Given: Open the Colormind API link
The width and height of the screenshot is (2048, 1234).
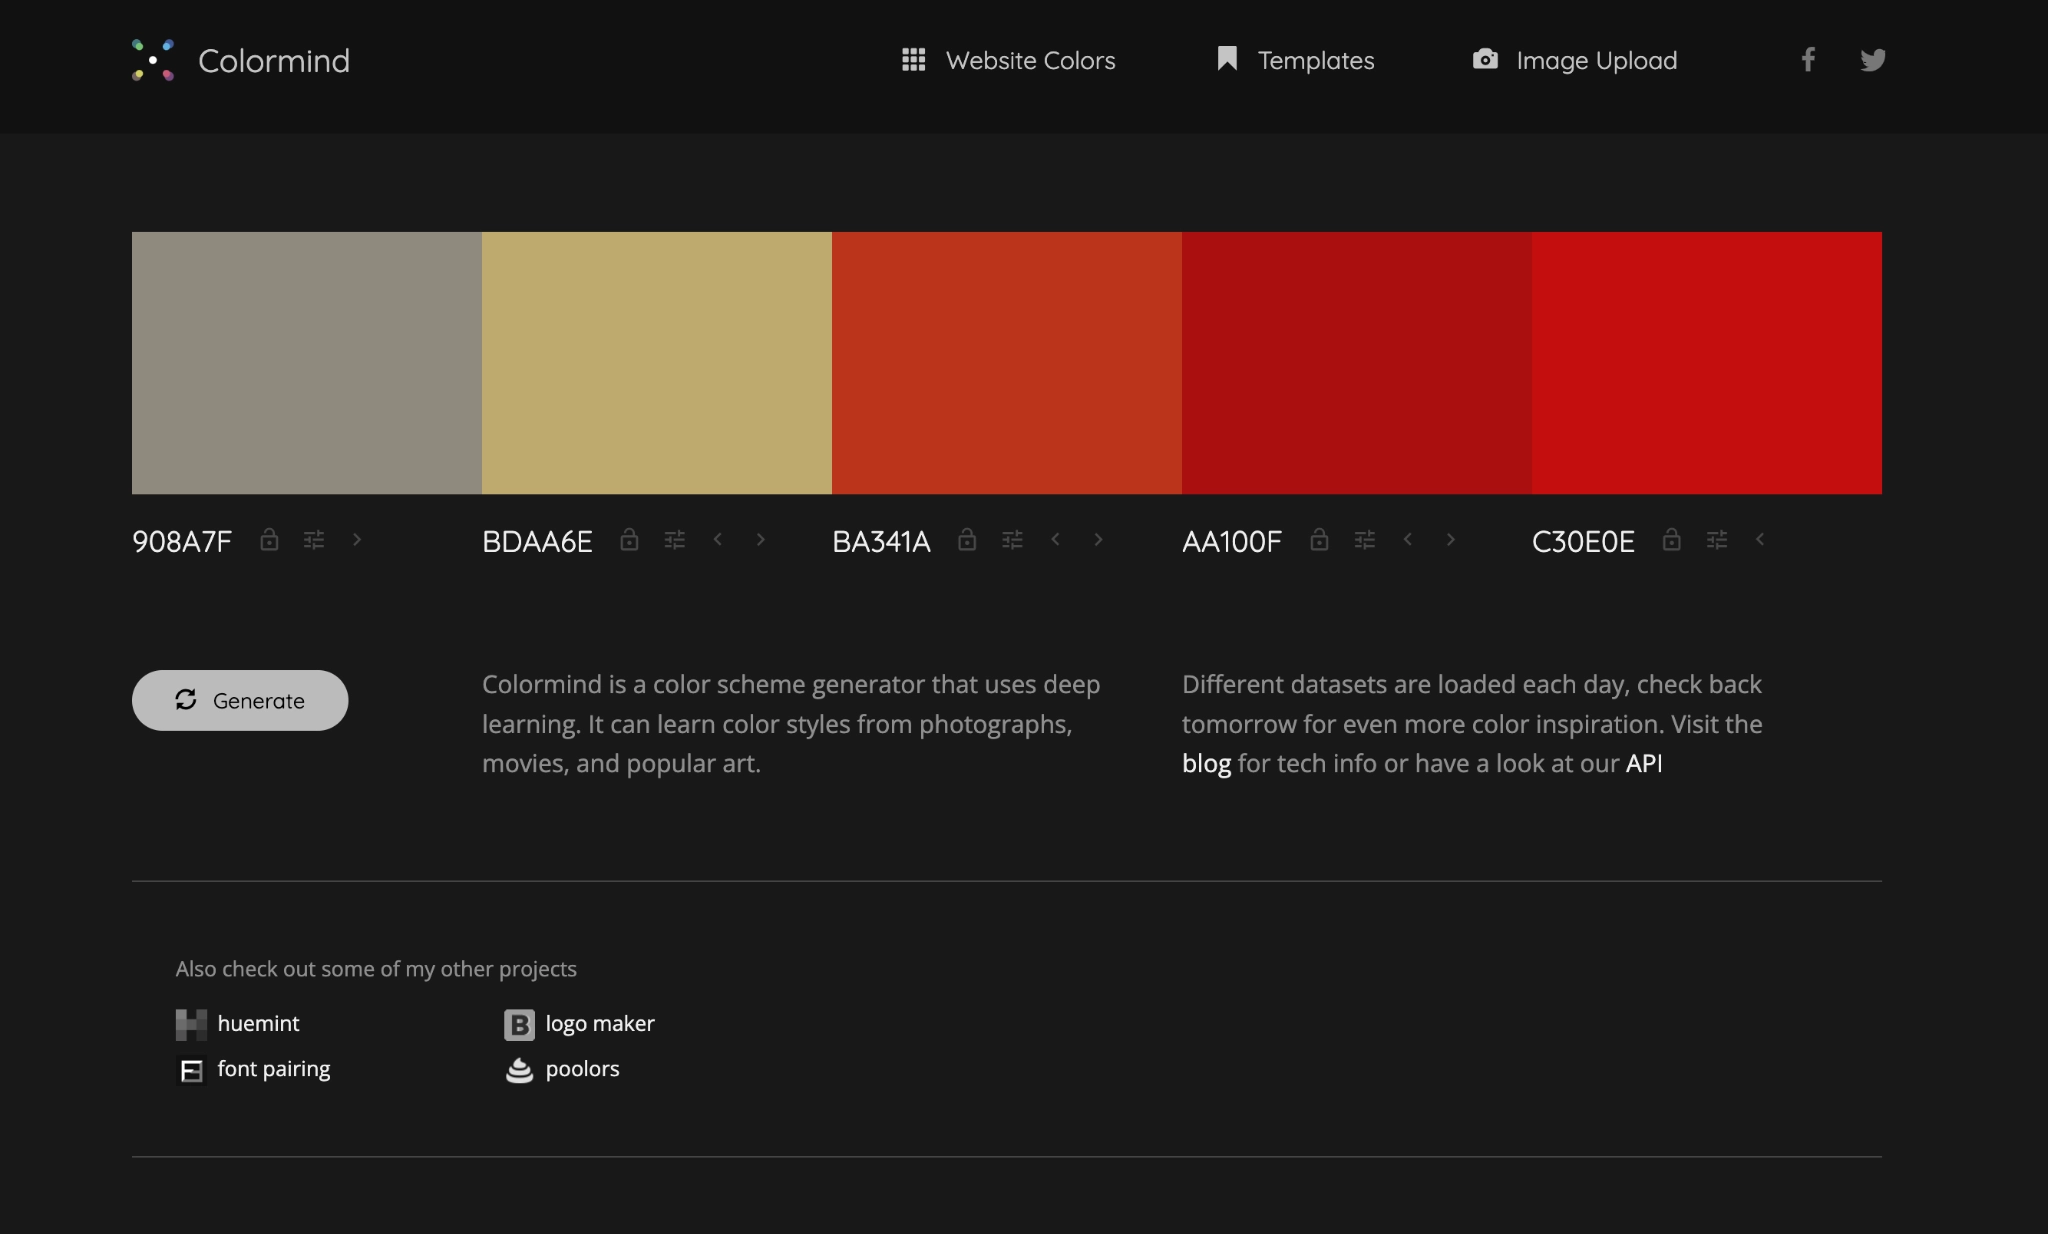Looking at the screenshot, I should click(1643, 760).
